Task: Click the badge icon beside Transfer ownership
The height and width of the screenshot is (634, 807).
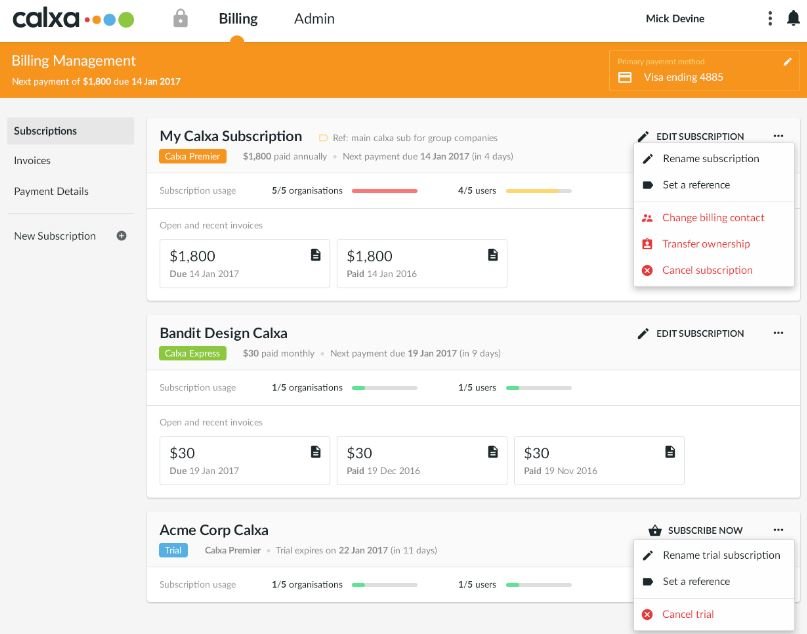Action: 647,244
